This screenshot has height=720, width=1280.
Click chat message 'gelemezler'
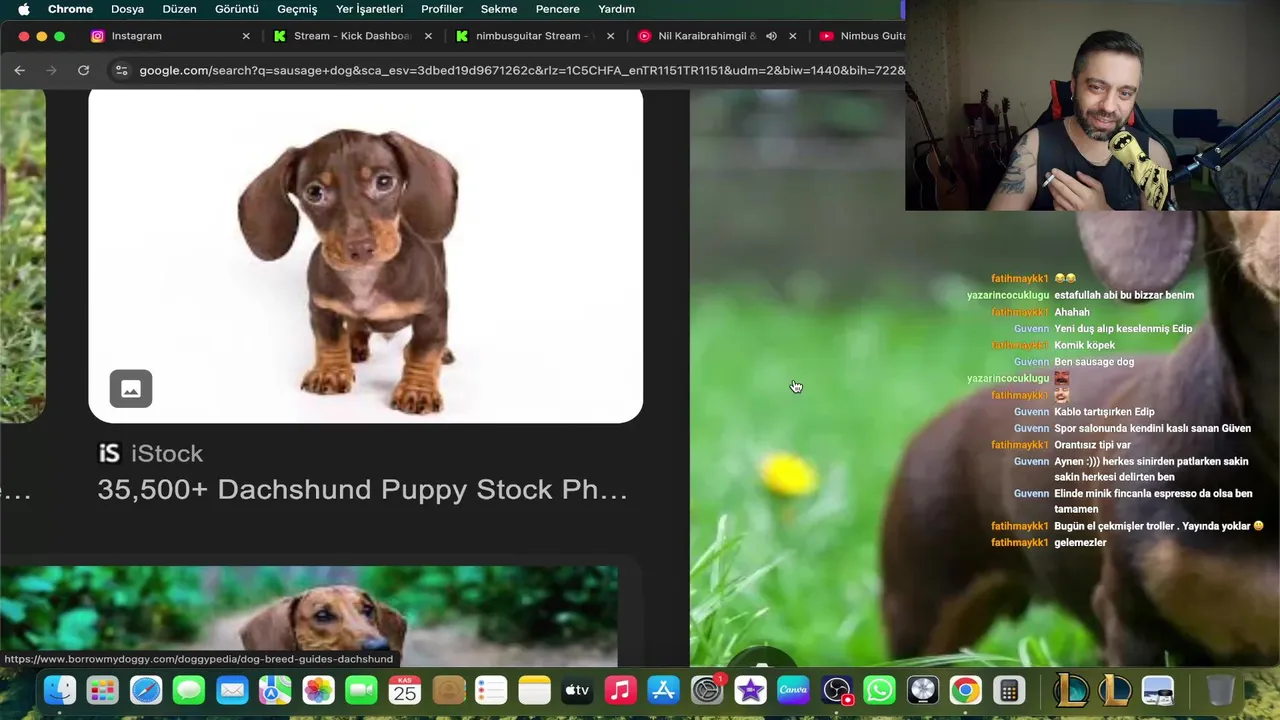1080,543
